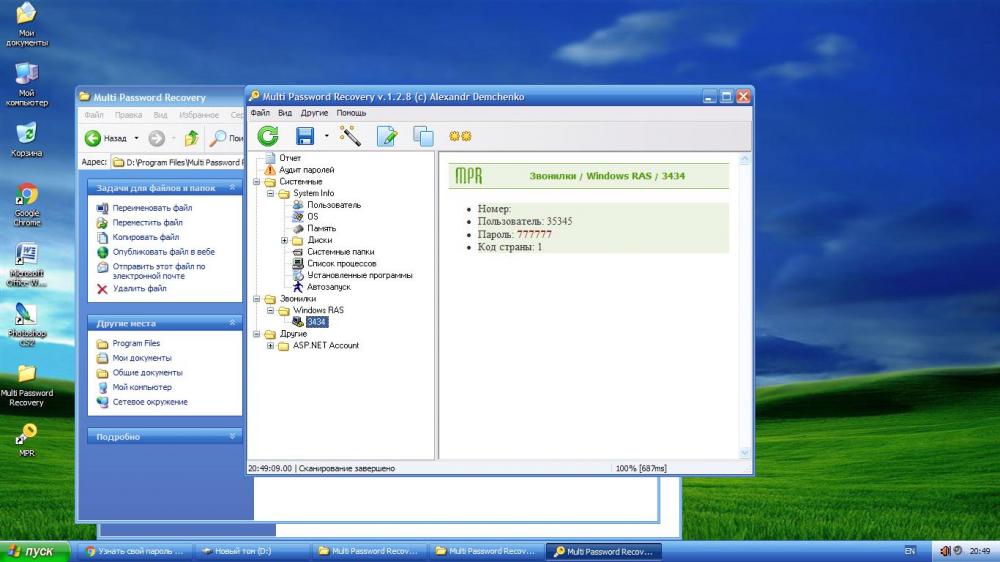Click the blue floppy disk save icon
This screenshot has height=562, width=1000.
point(305,136)
